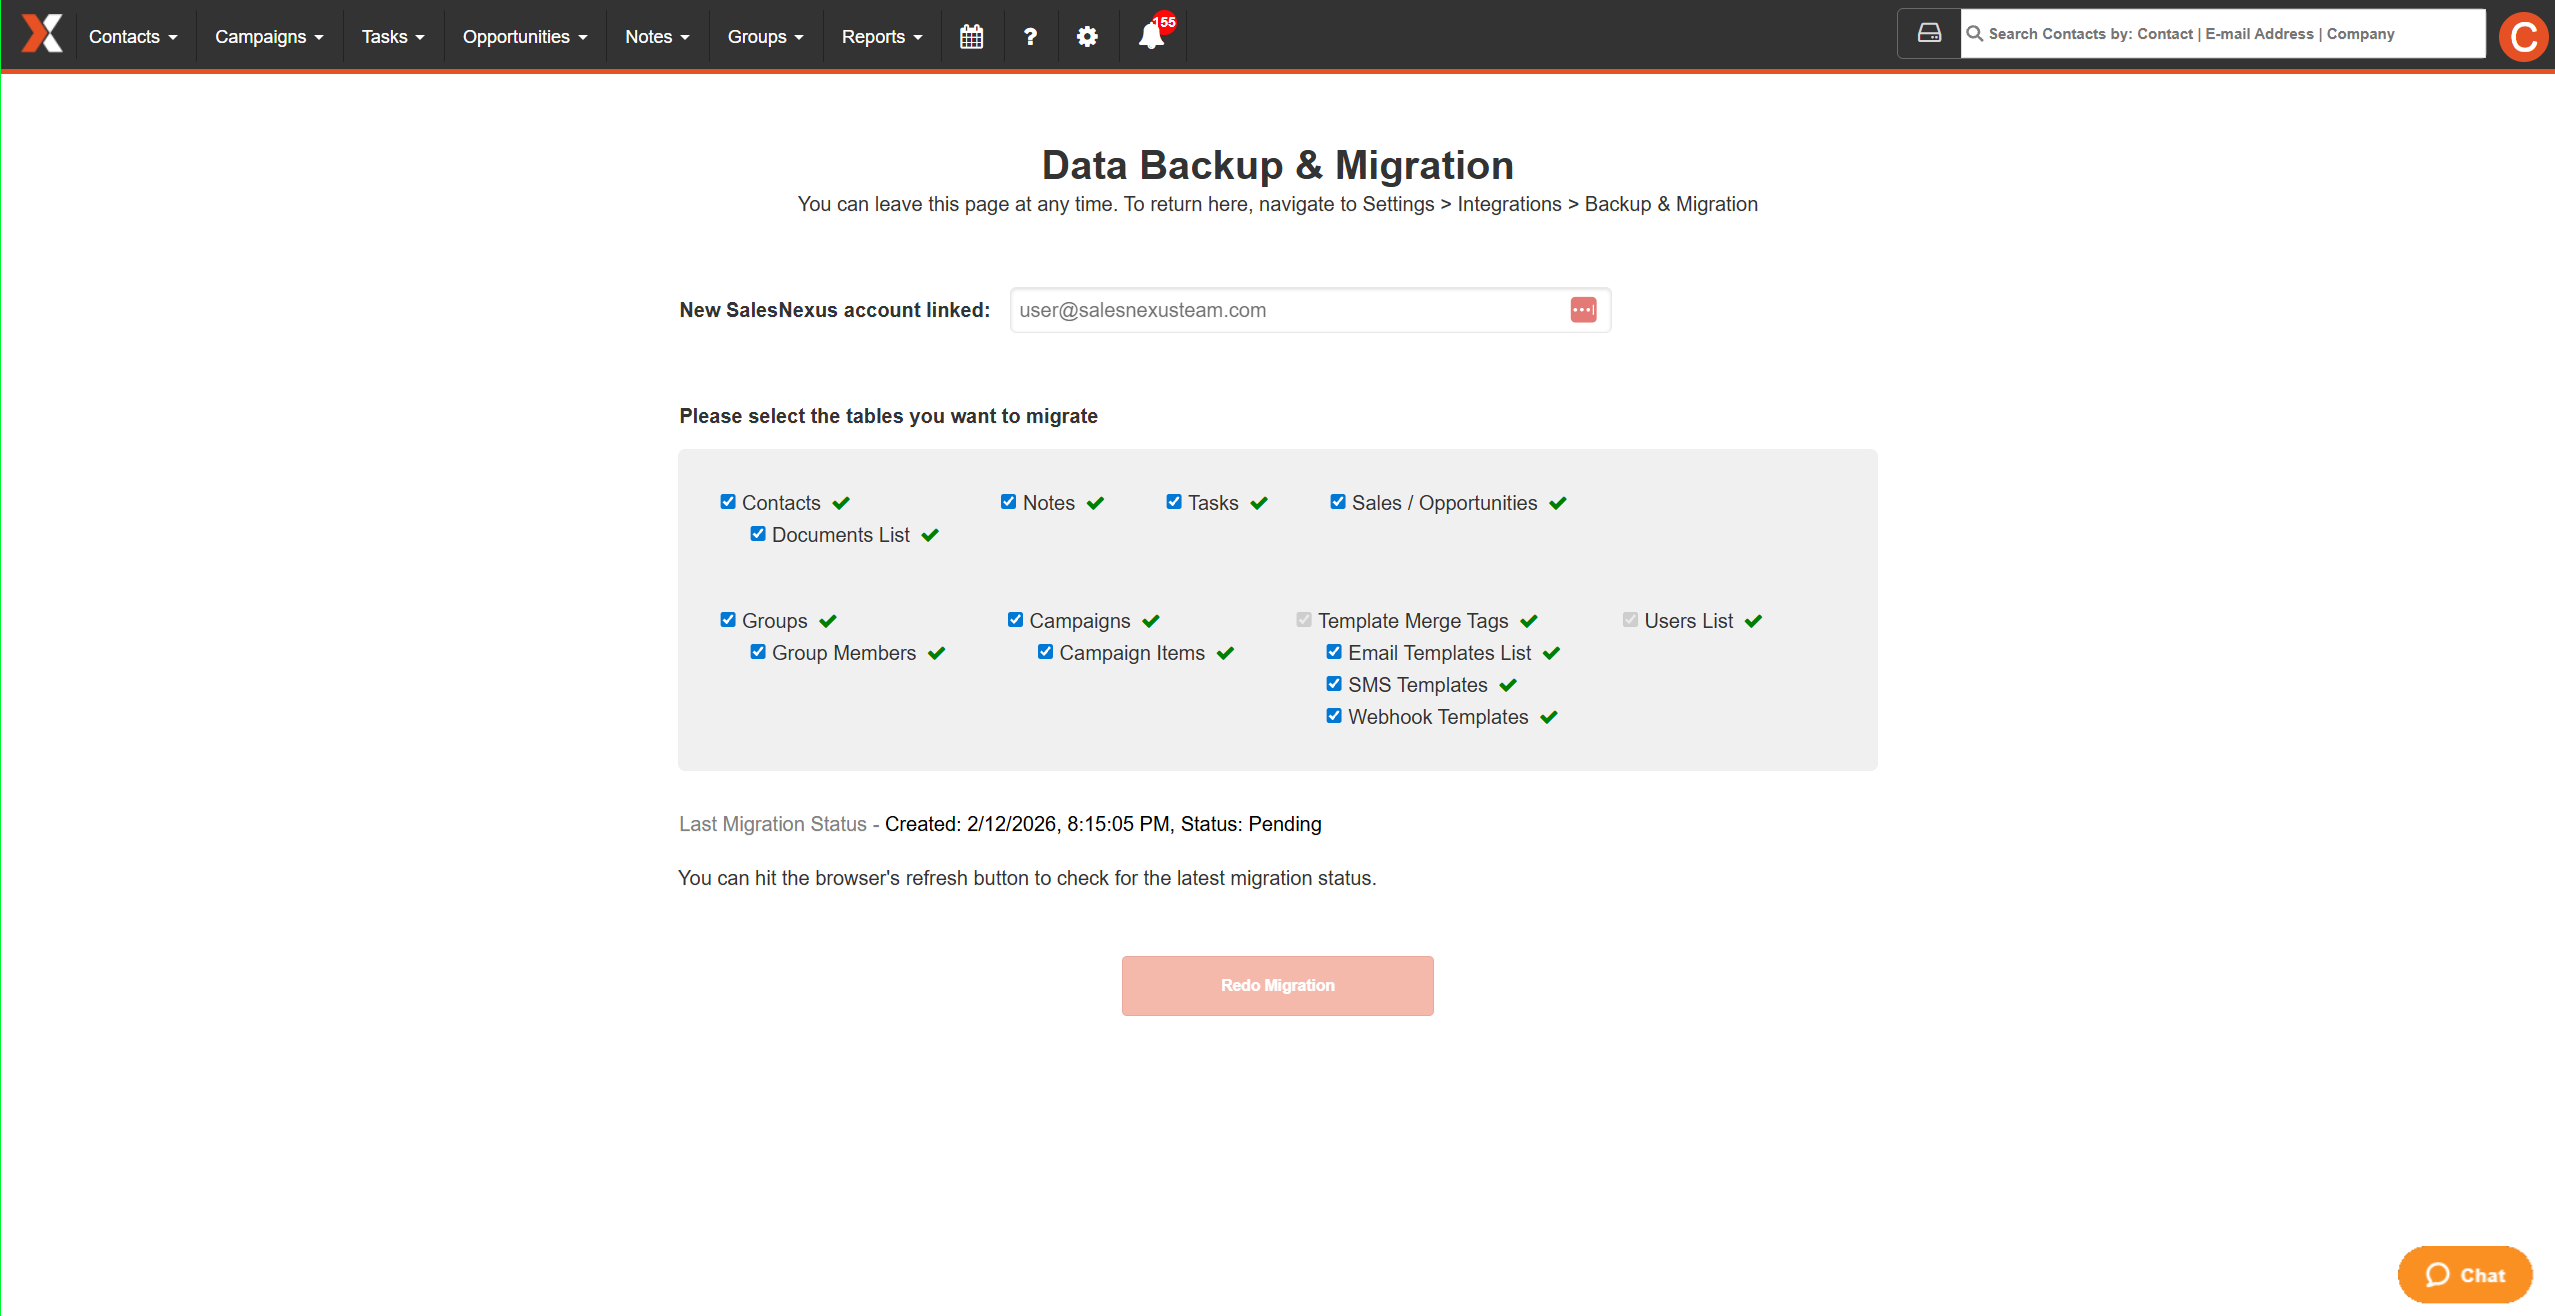Toggle the Sales / Opportunities checkbox
2555x1316 pixels.
(1338, 502)
